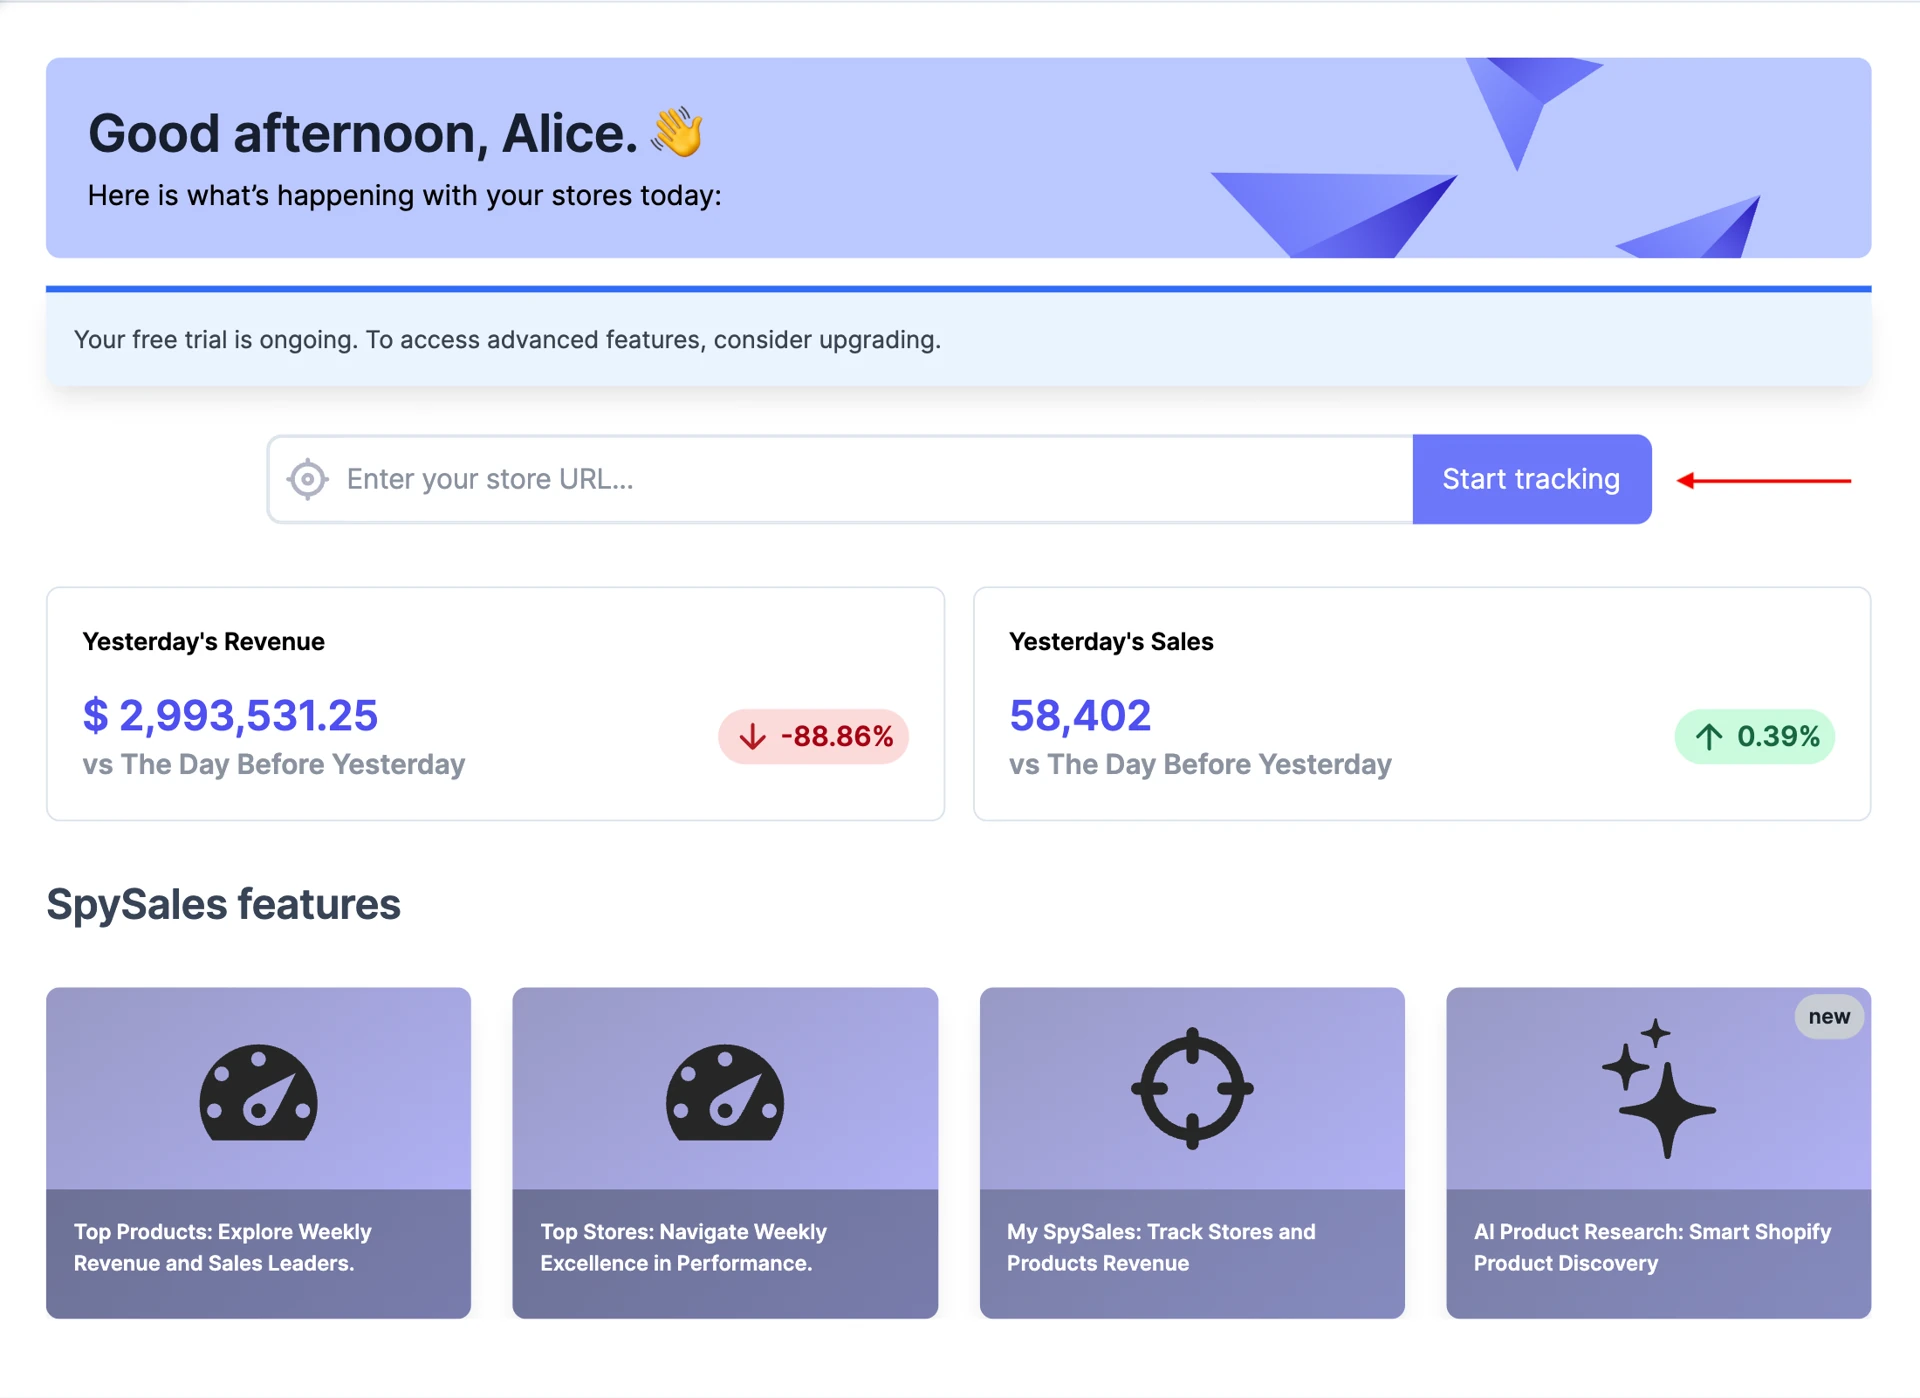This screenshot has height=1398, width=1920.
Task: Click the -88.86% revenue change badge
Action: click(813, 737)
